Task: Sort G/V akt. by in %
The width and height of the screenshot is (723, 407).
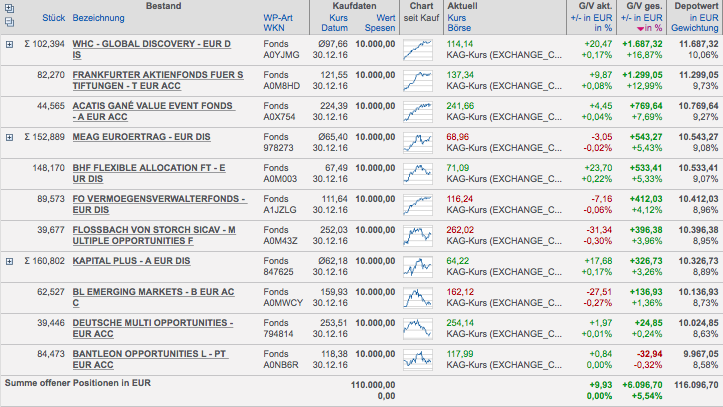Action: click(603, 28)
